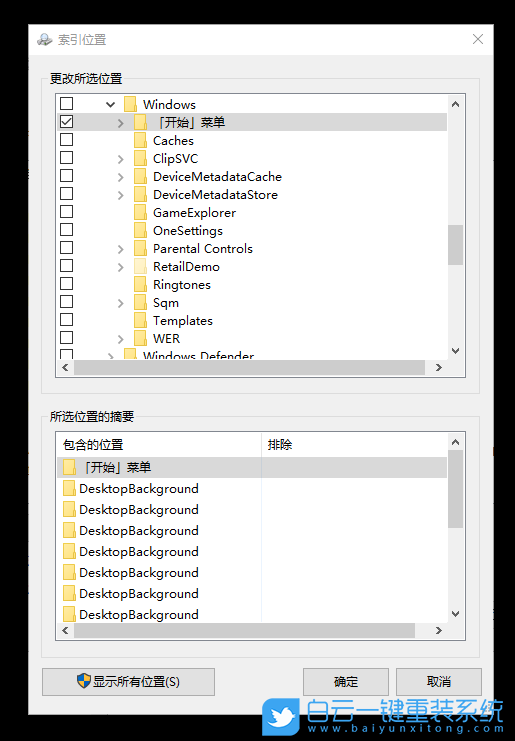515x741 pixels.
Task: Tick the Caches checkbox
Action: point(67,139)
